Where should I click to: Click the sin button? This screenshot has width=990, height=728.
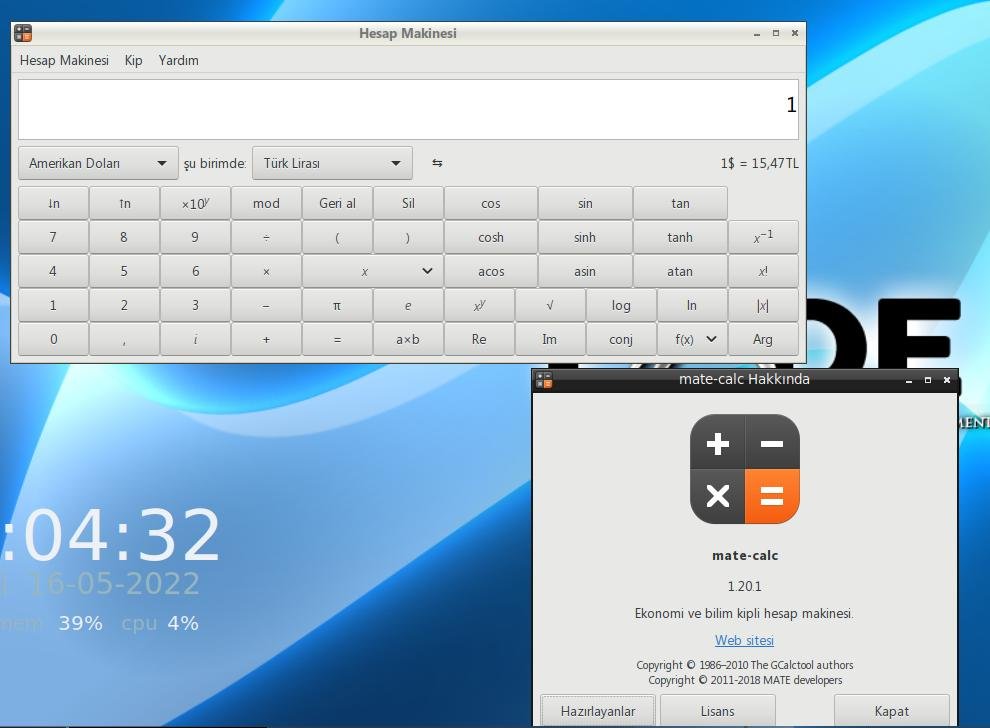tap(585, 203)
